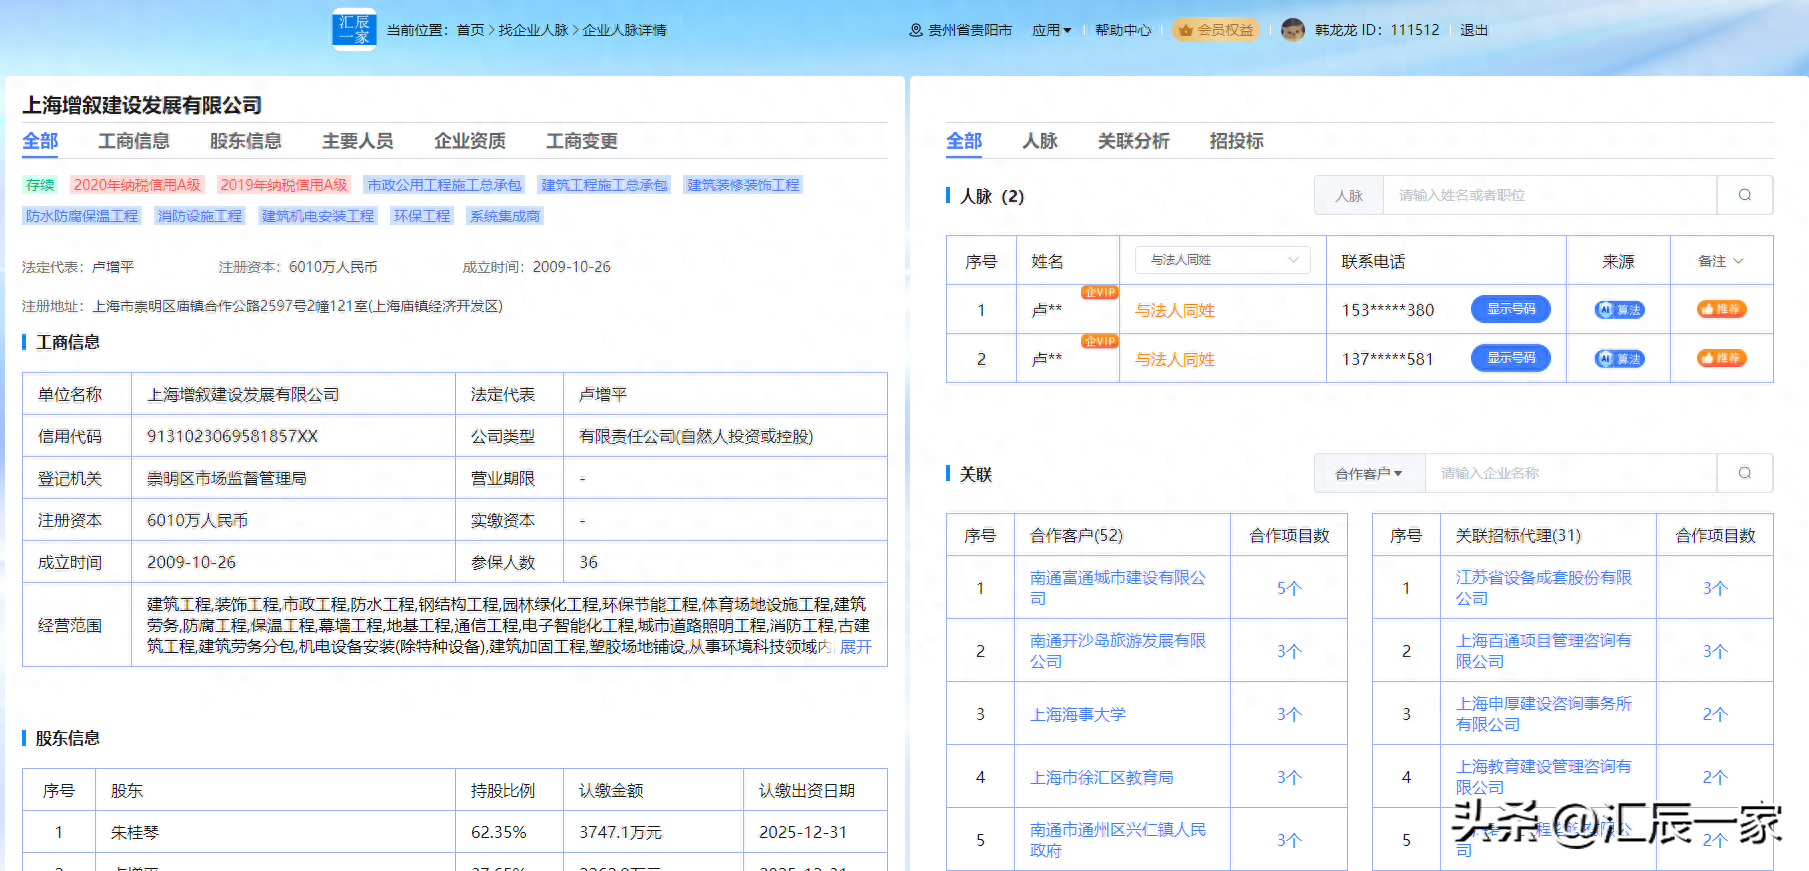Screen dimensions: 1809x871
Task: Open 上海海事大学 client link
Action: coord(1078,714)
